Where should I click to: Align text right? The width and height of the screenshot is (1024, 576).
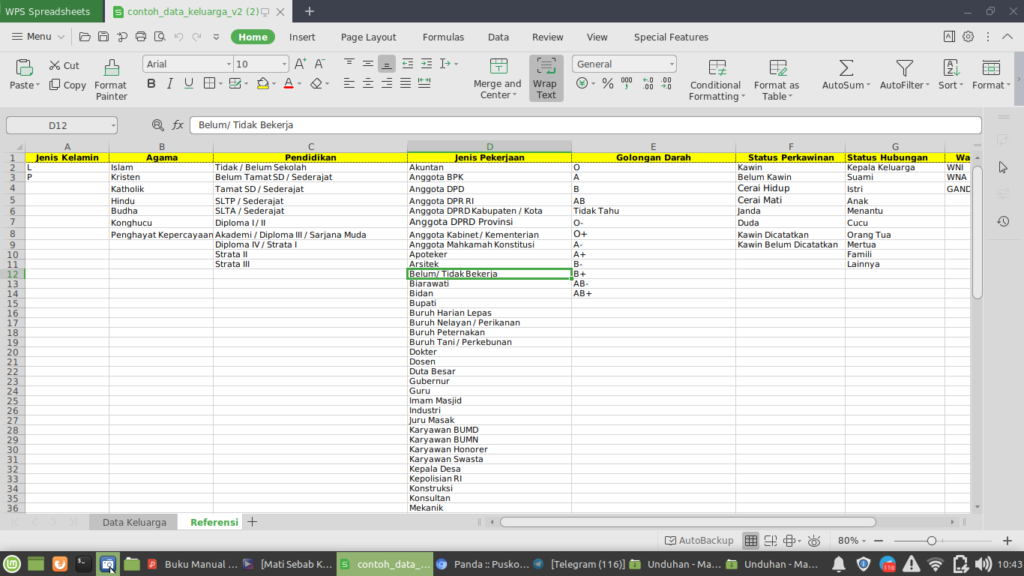point(387,83)
